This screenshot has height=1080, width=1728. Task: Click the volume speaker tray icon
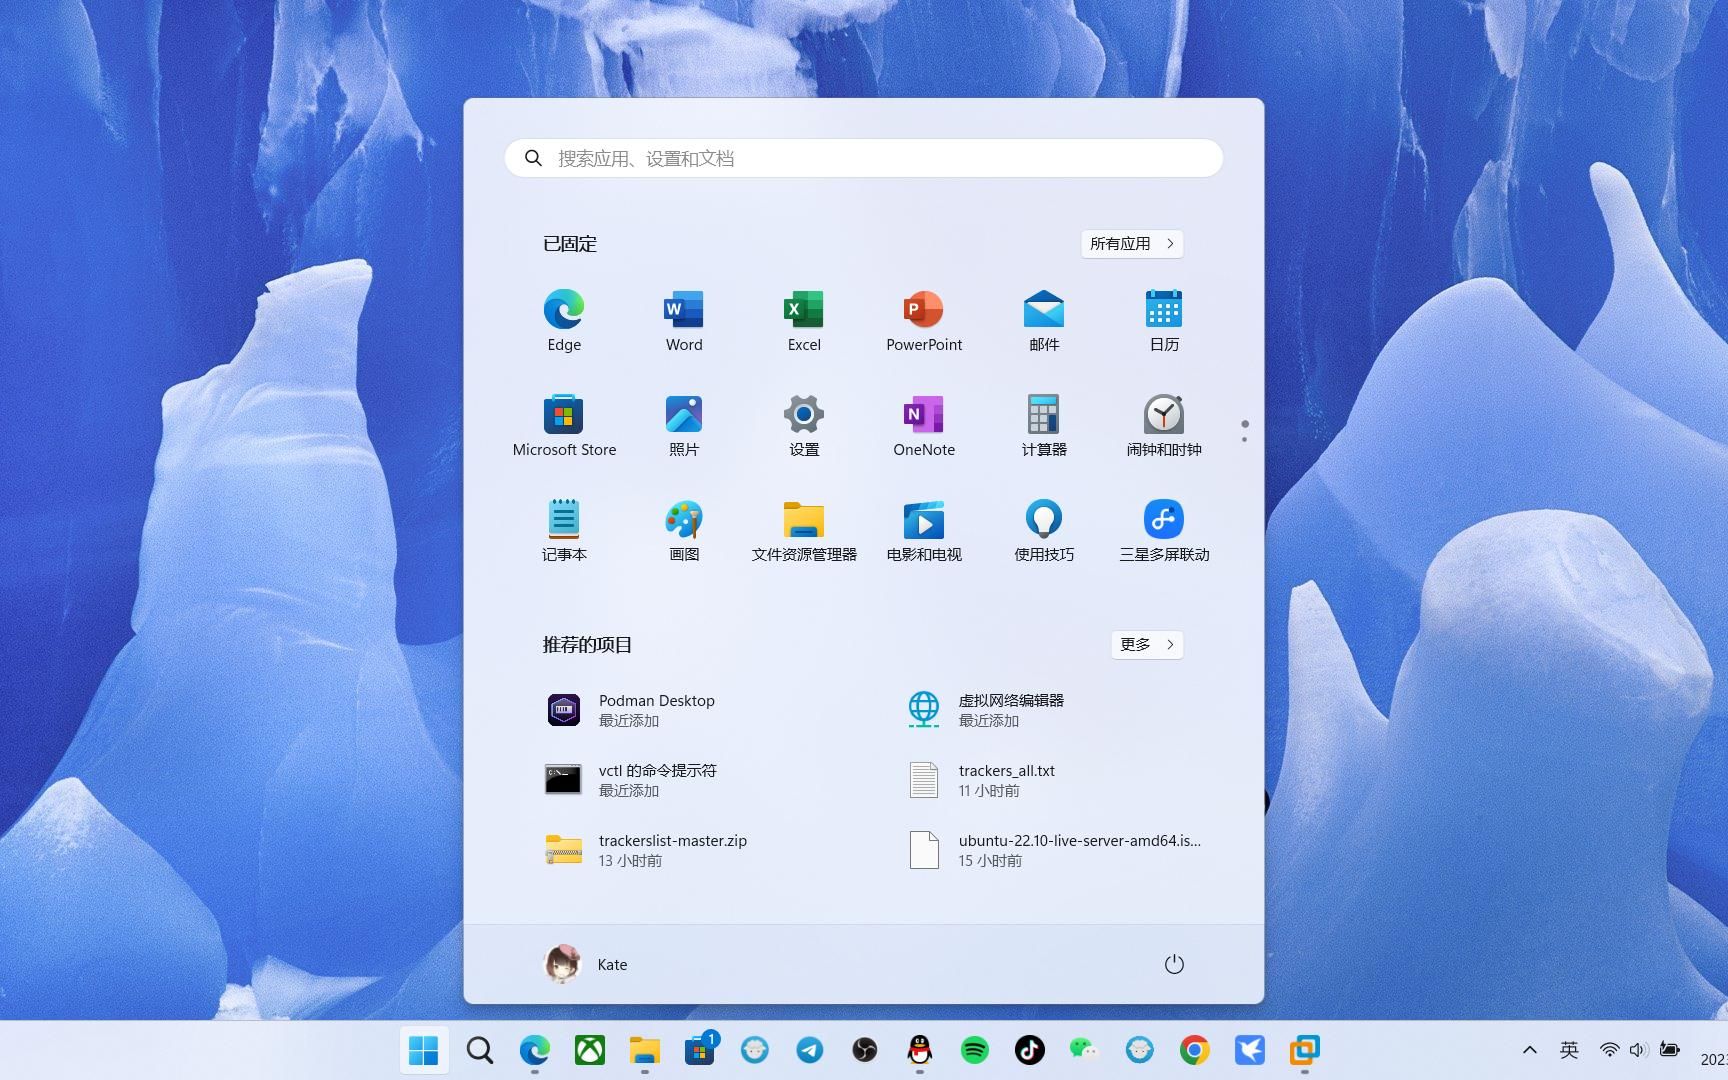1638,1050
